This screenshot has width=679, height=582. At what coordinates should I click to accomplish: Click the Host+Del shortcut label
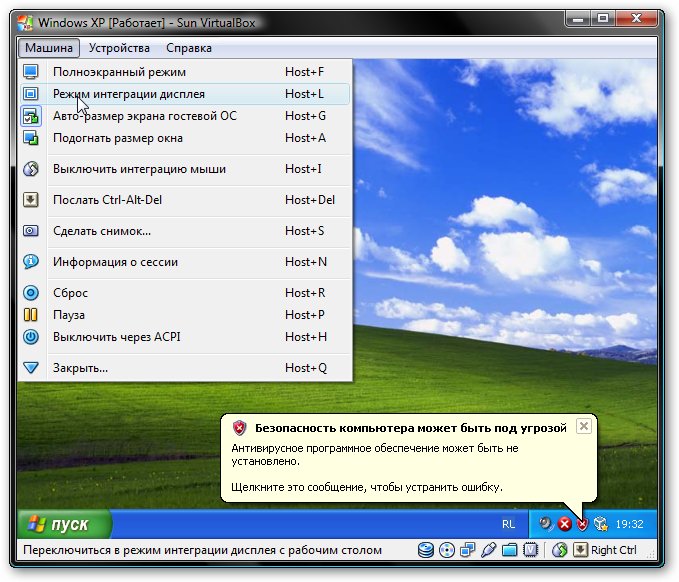pos(310,200)
